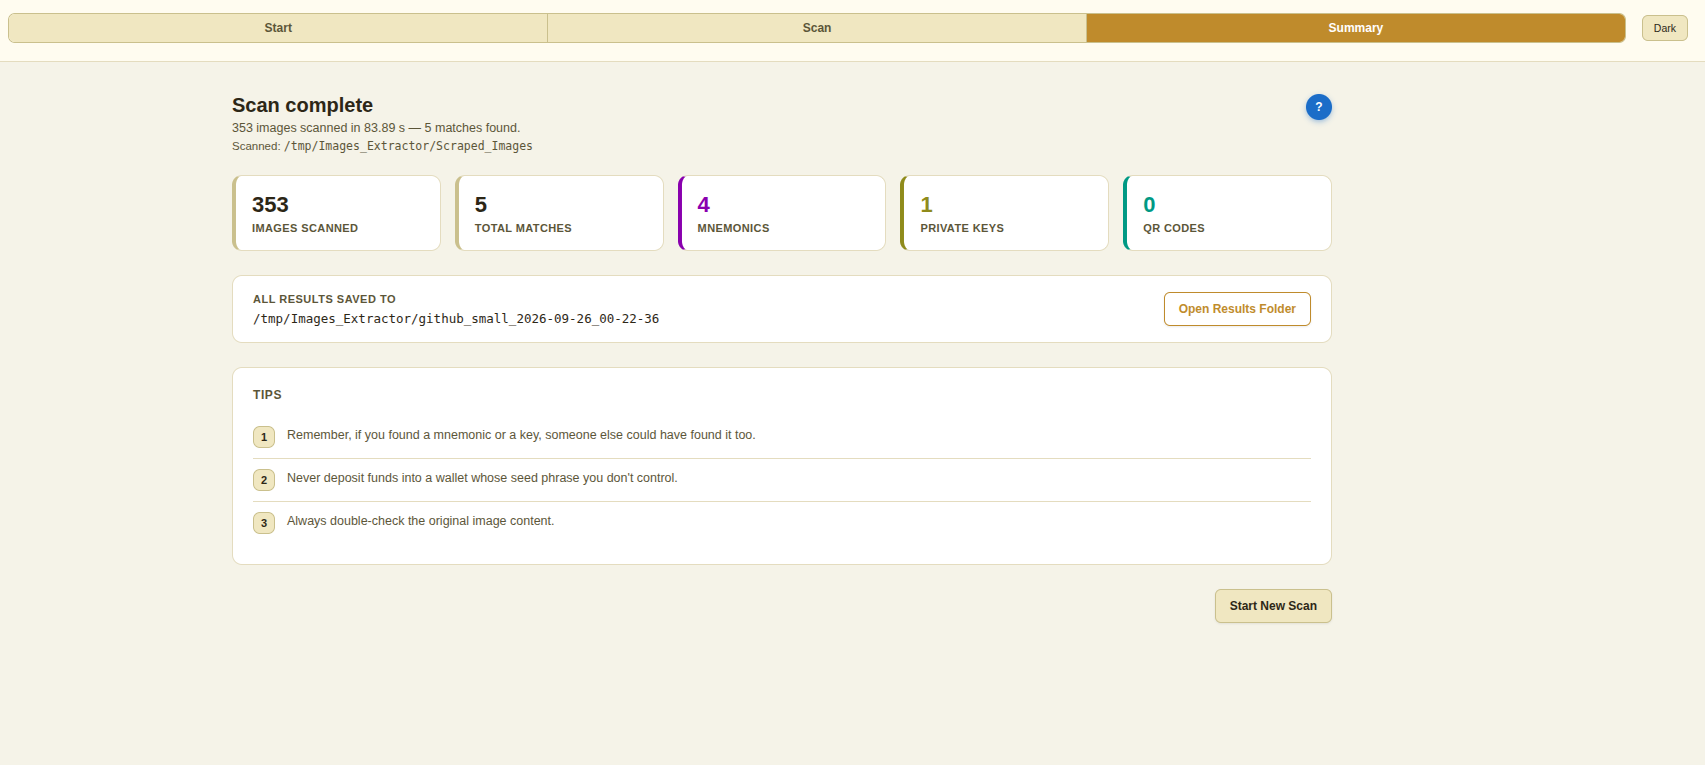Click tip number 3 badge
Viewport: 1705px width, 765px height.
(x=264, y=523)
